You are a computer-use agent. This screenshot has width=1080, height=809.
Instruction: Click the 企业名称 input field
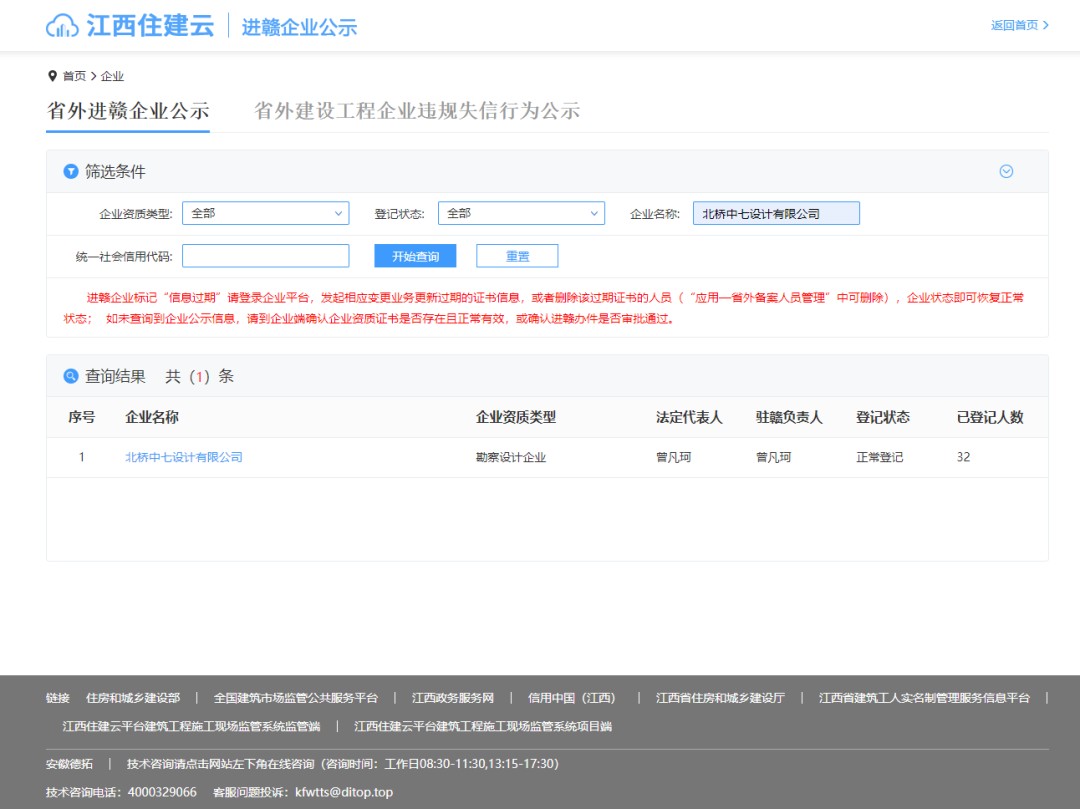776,213
